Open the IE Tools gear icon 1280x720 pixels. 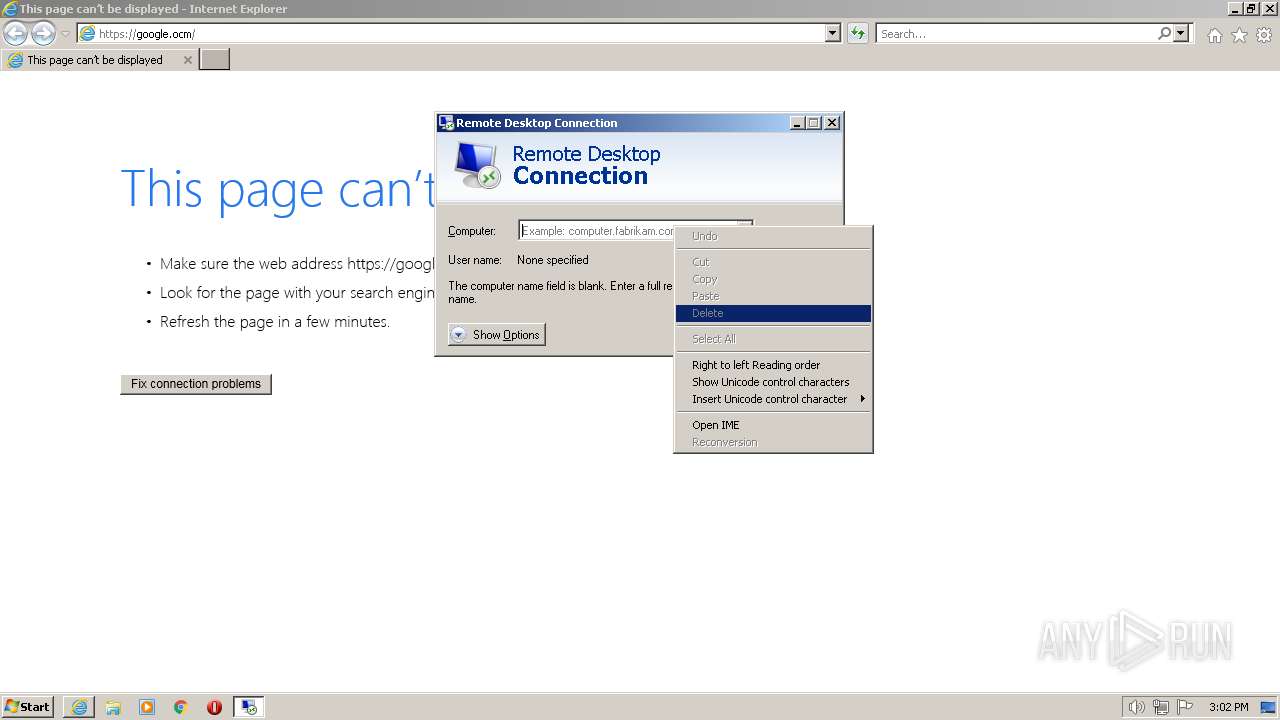click(1264, 35)
